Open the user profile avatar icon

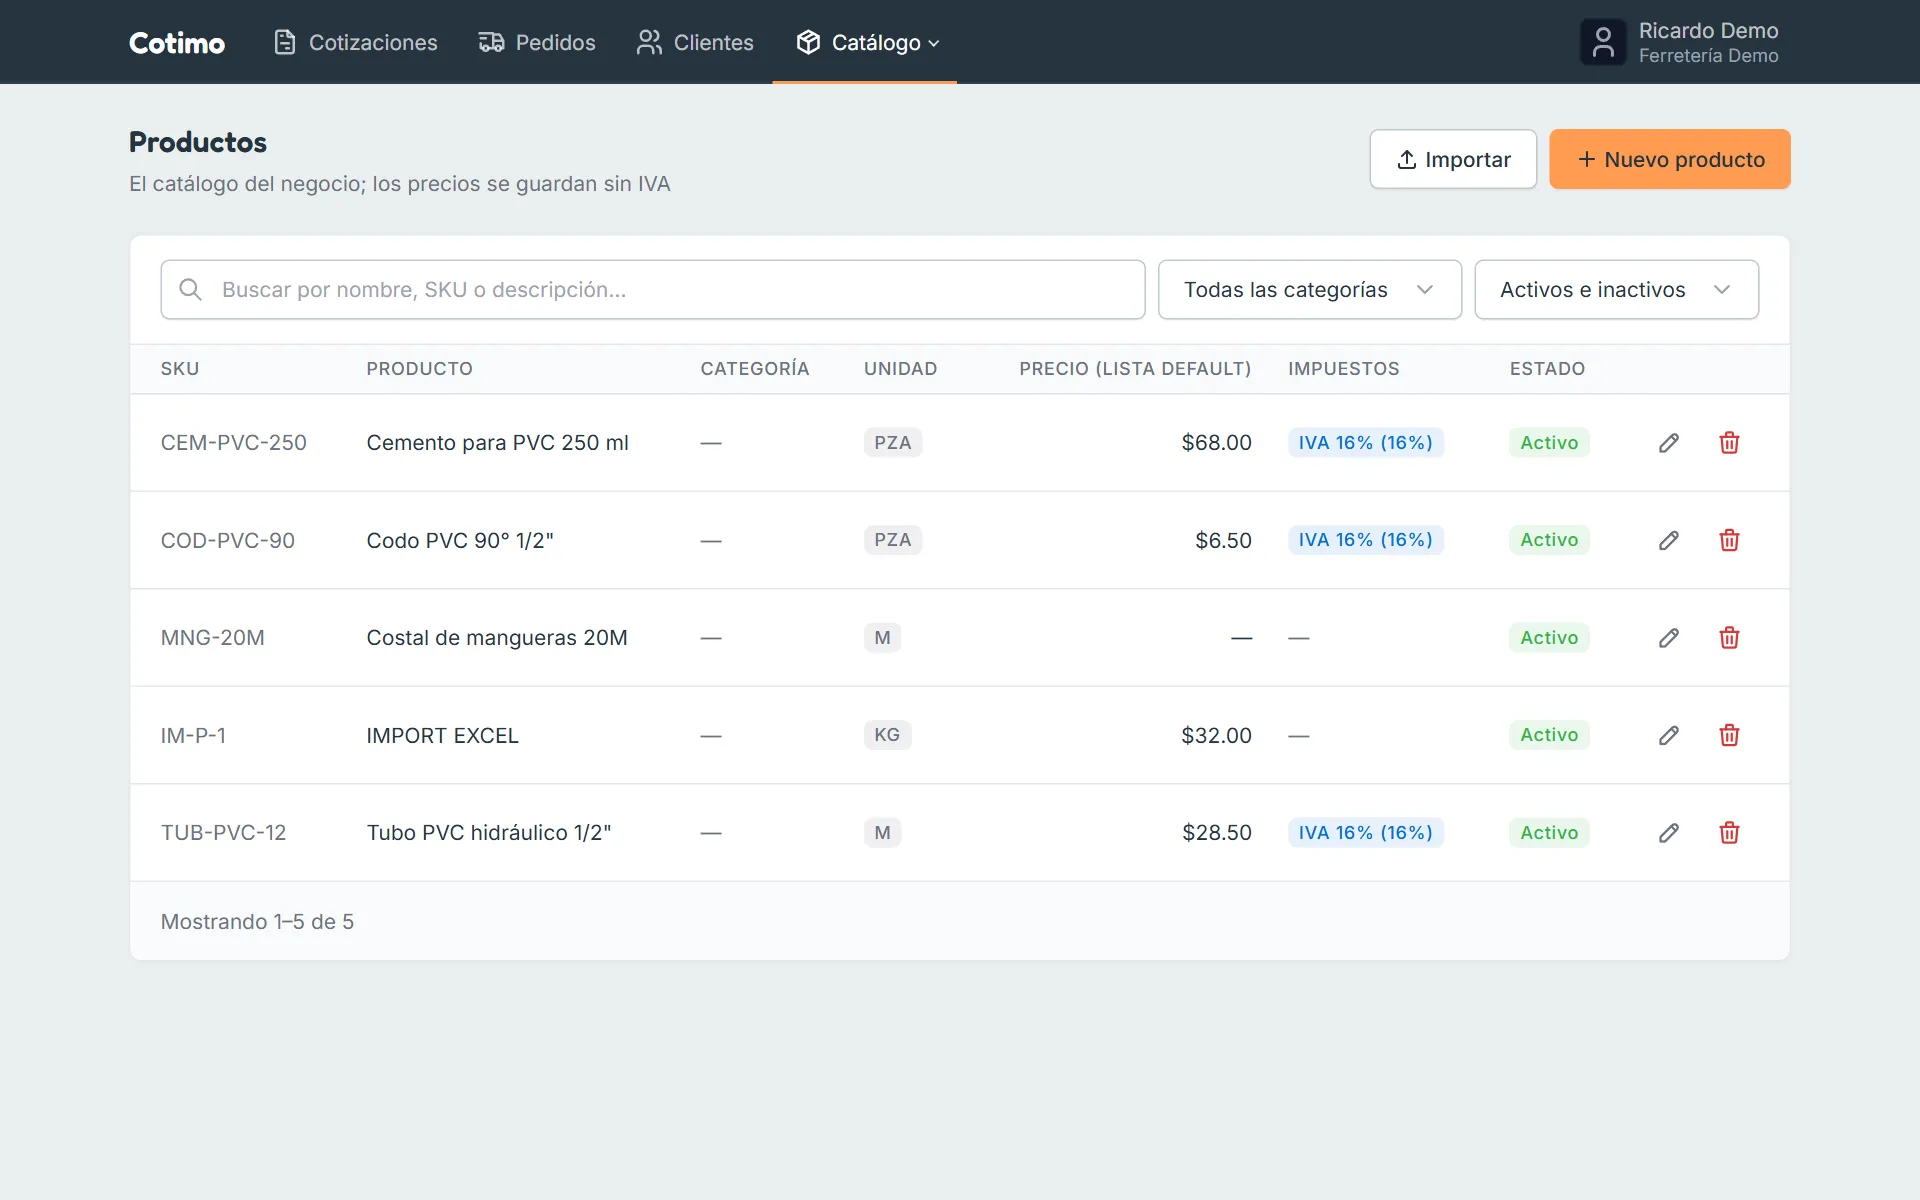point(1603,42)
